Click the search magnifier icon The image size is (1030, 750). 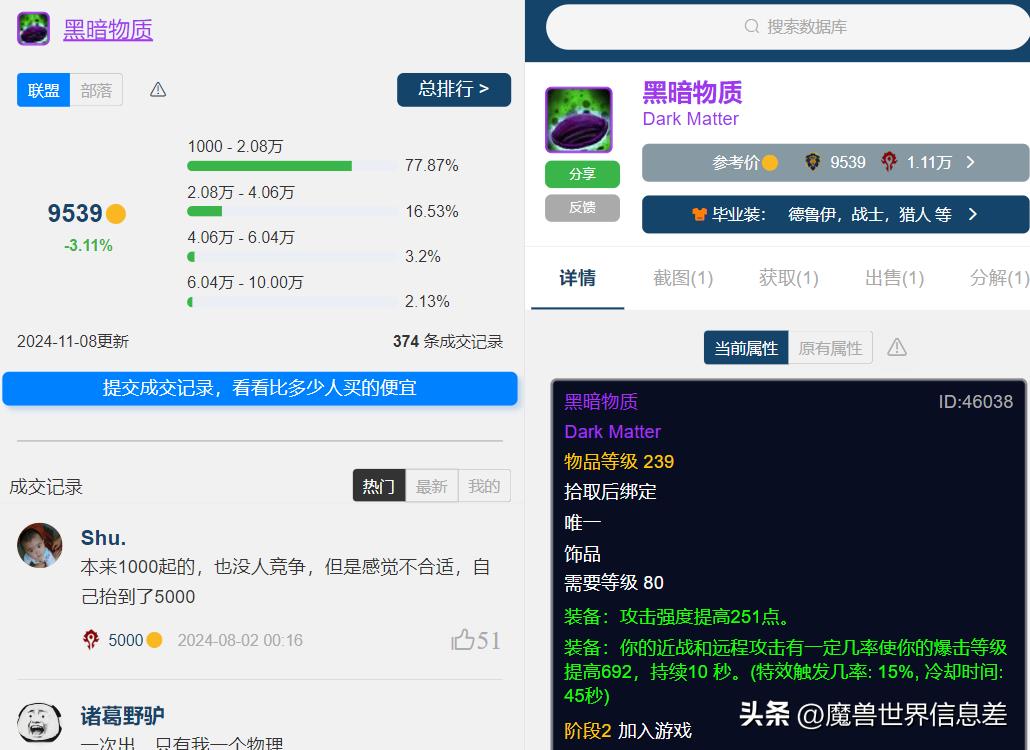tap(752, 27)
